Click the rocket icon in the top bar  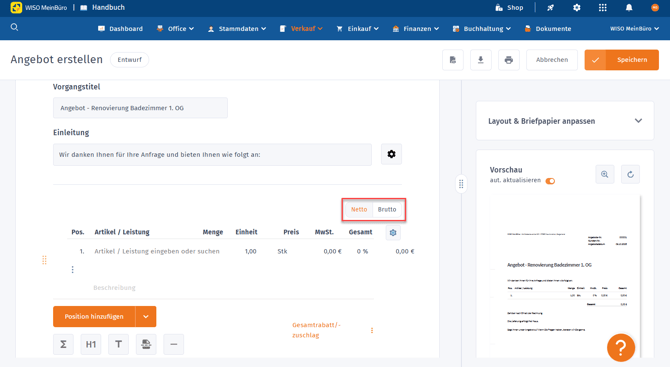pyautogui.click(x=550, y=8)
